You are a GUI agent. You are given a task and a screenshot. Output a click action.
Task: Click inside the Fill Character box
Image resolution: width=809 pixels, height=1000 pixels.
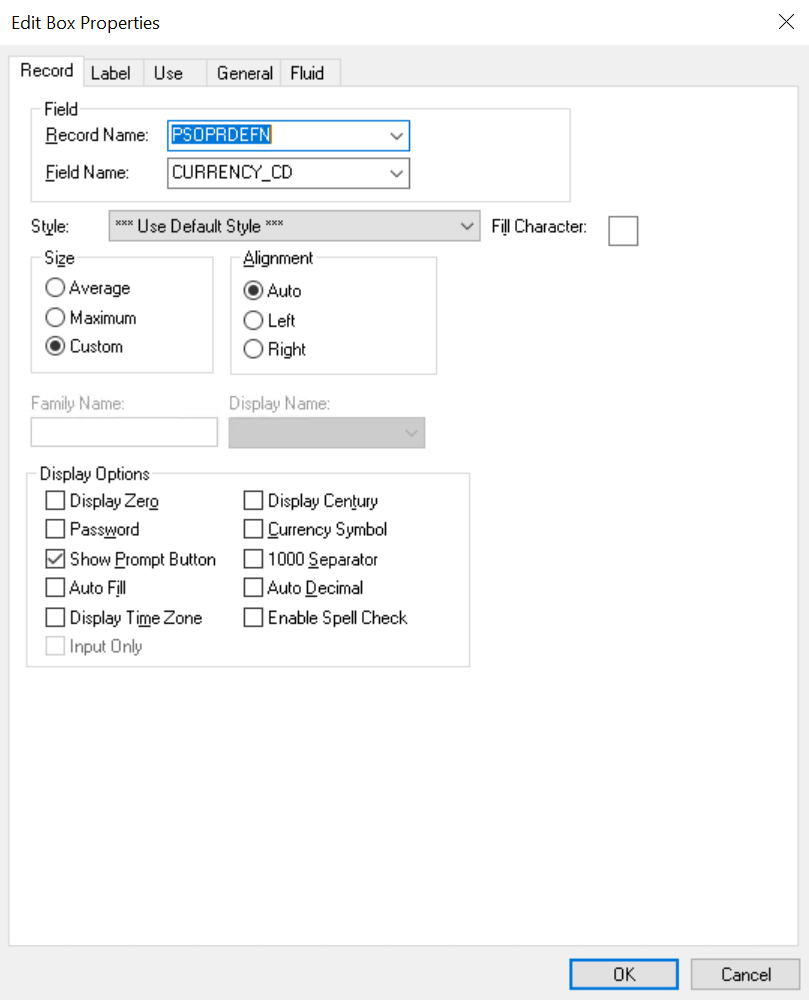(x=623, y=230)
